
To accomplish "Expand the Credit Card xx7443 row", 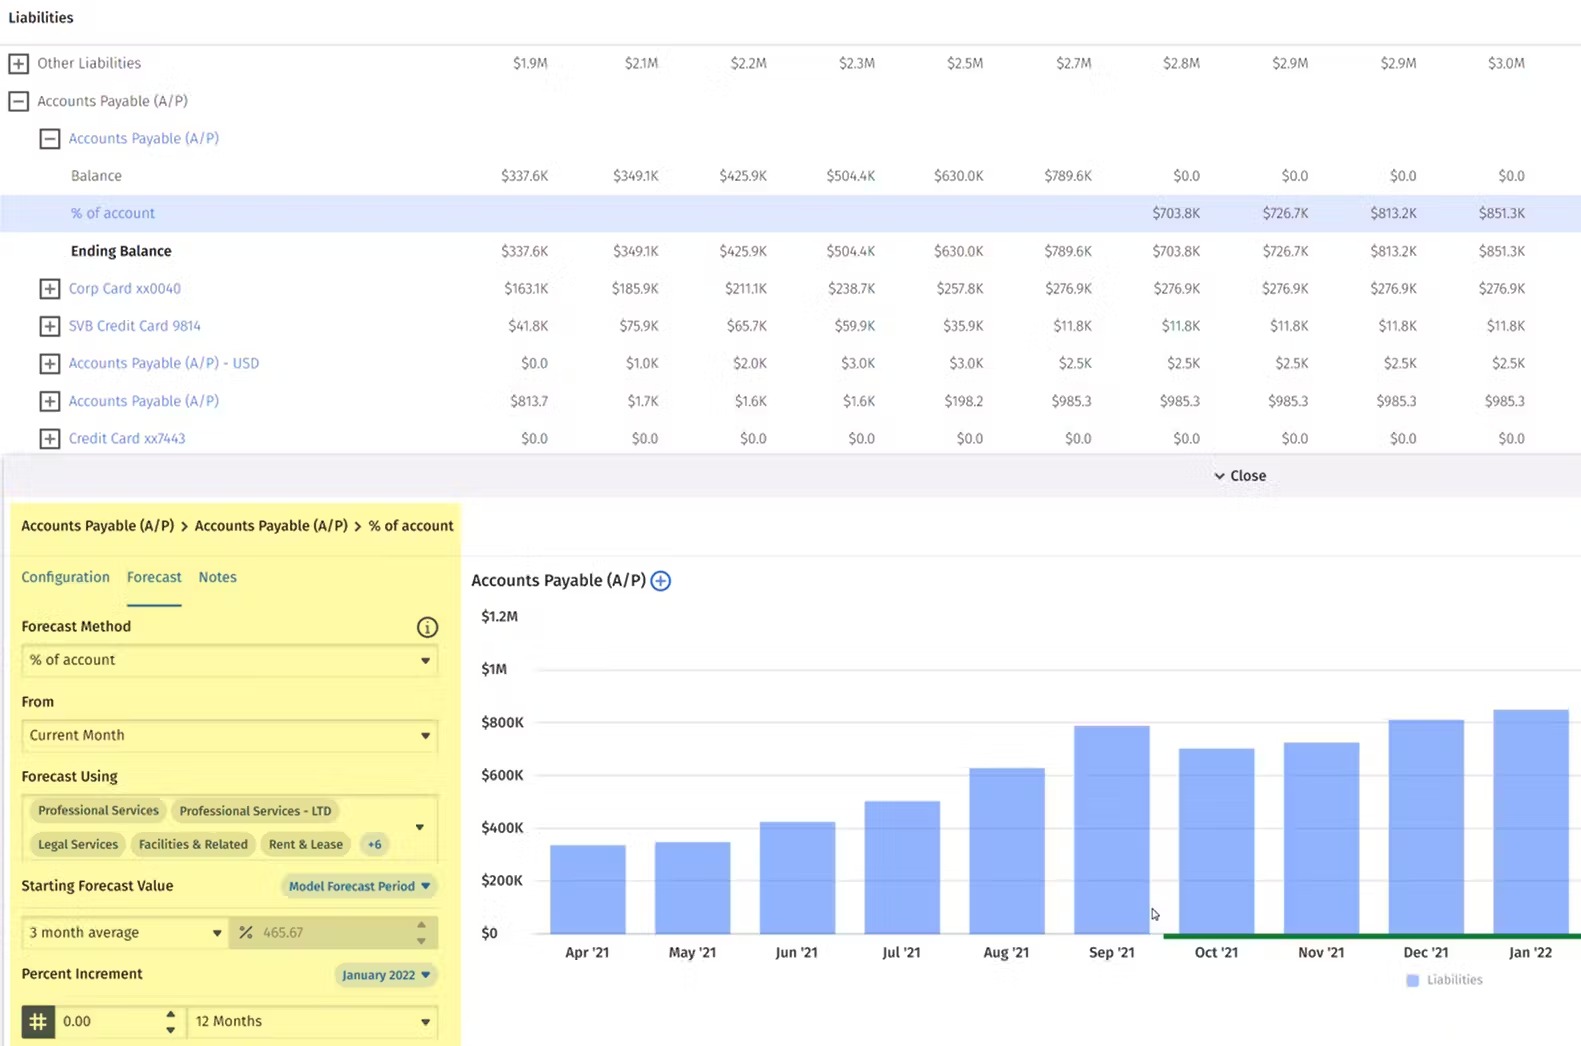I will (49, 439).
